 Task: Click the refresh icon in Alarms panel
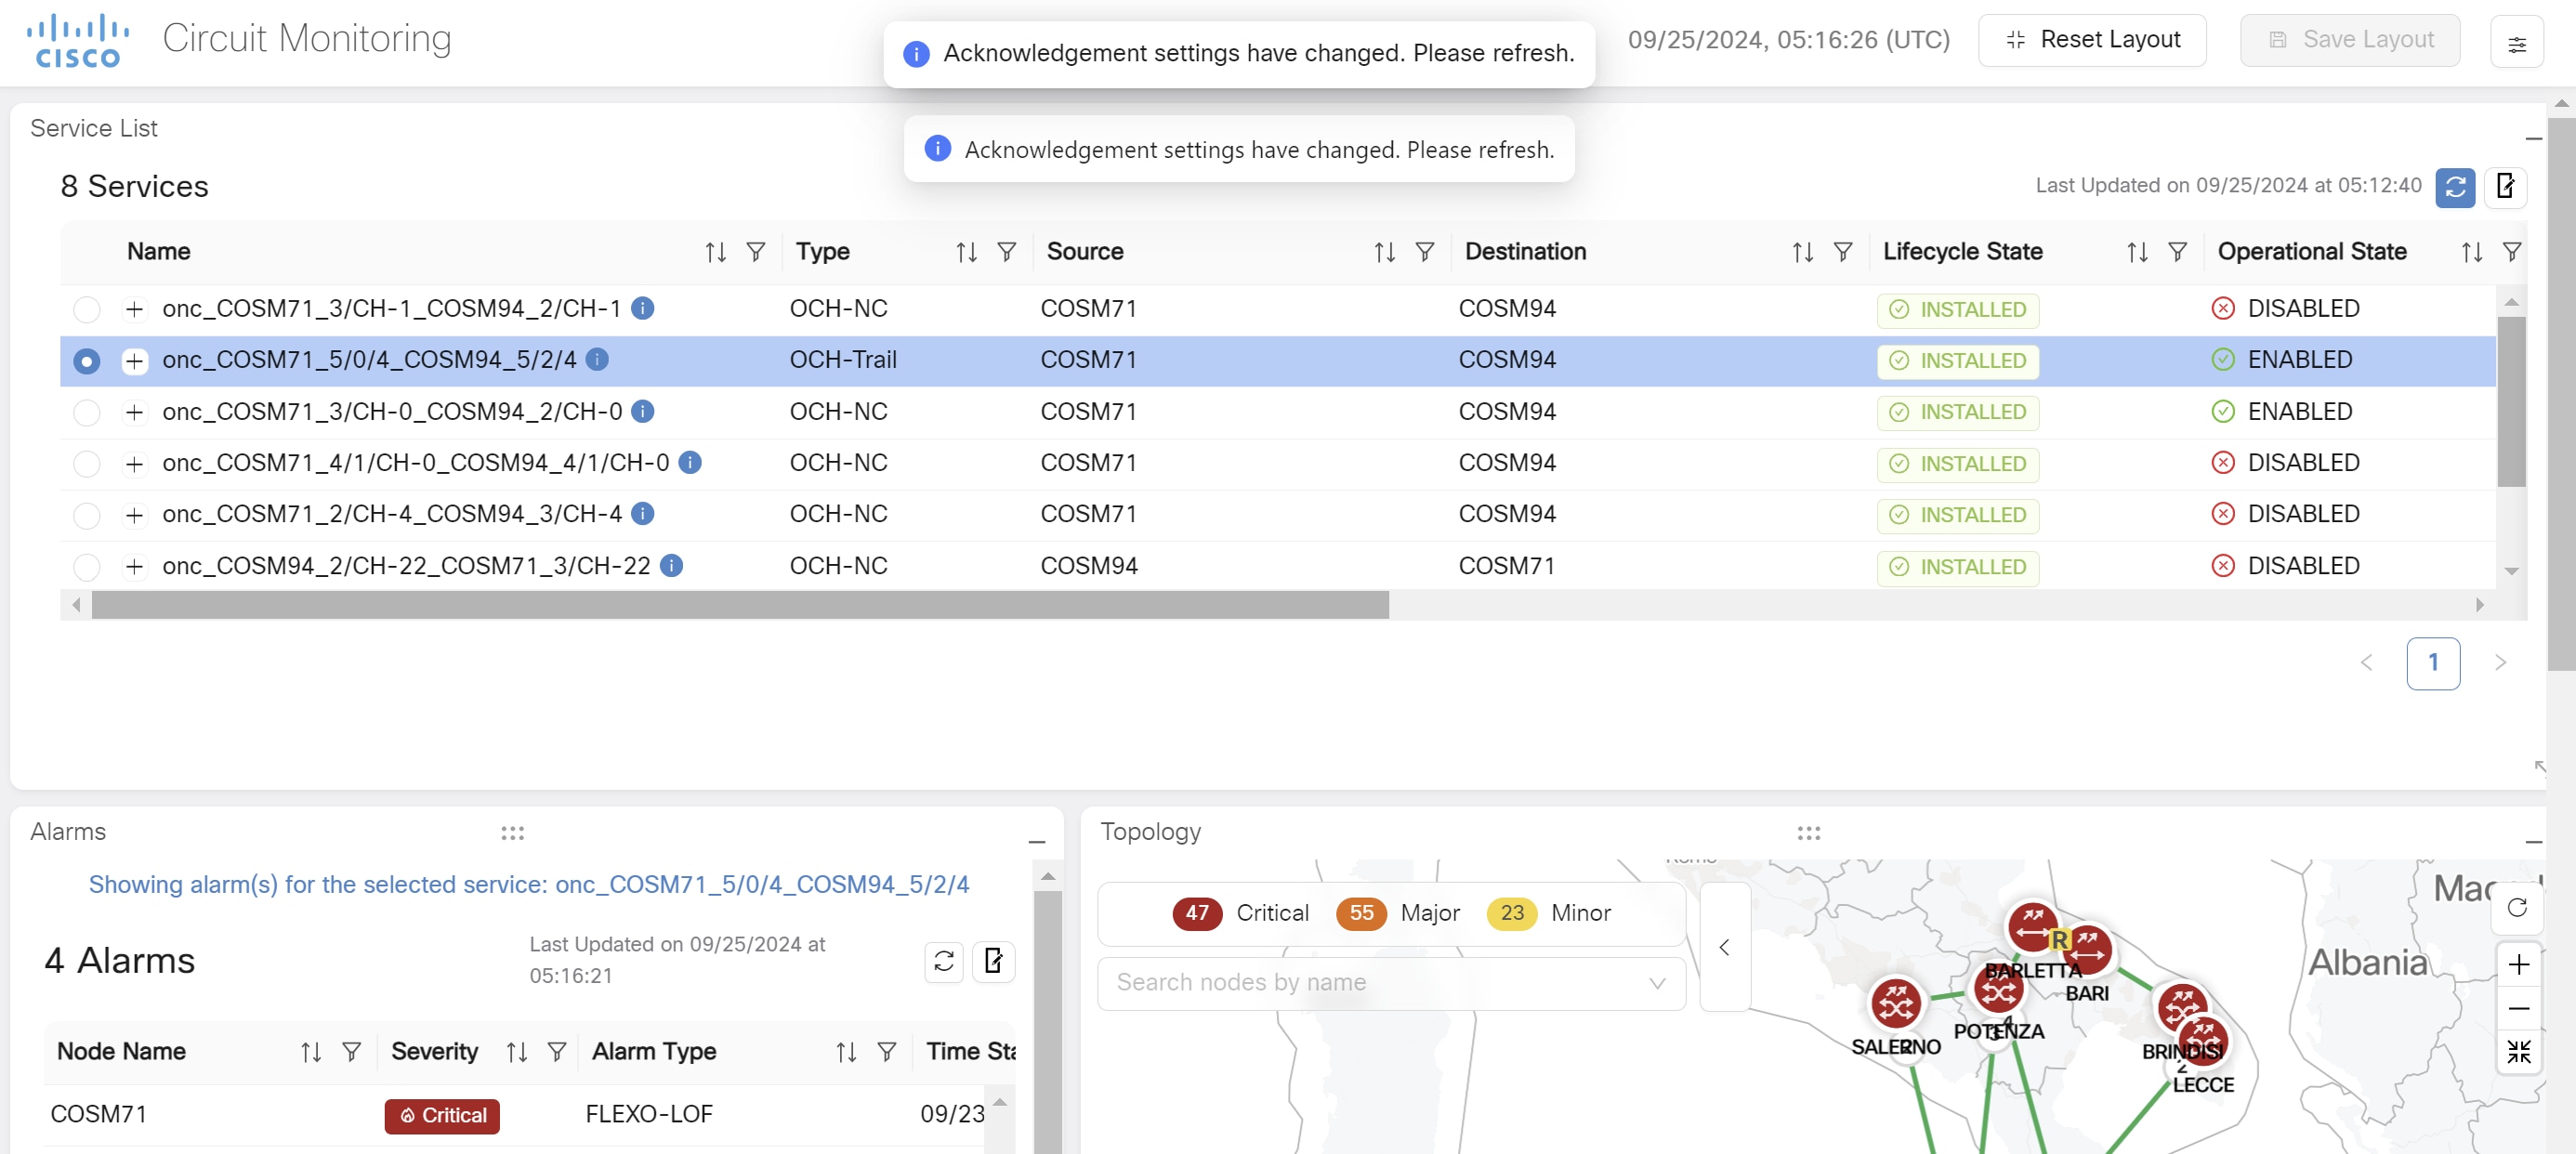coord(943,961)
